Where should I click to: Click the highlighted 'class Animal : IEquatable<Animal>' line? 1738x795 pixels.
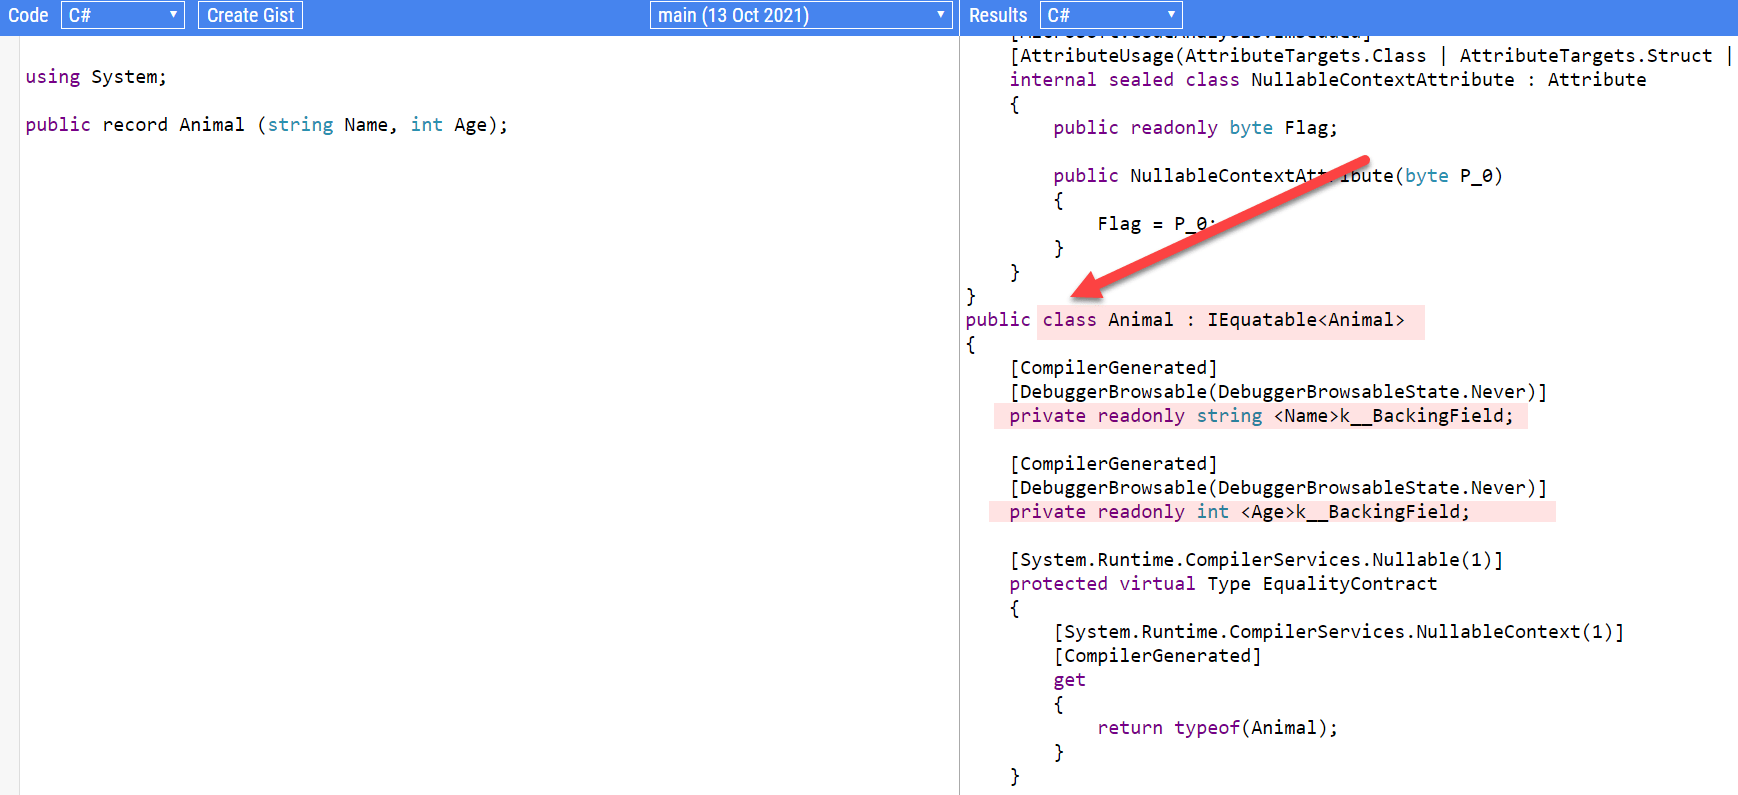coord(1223,320)
